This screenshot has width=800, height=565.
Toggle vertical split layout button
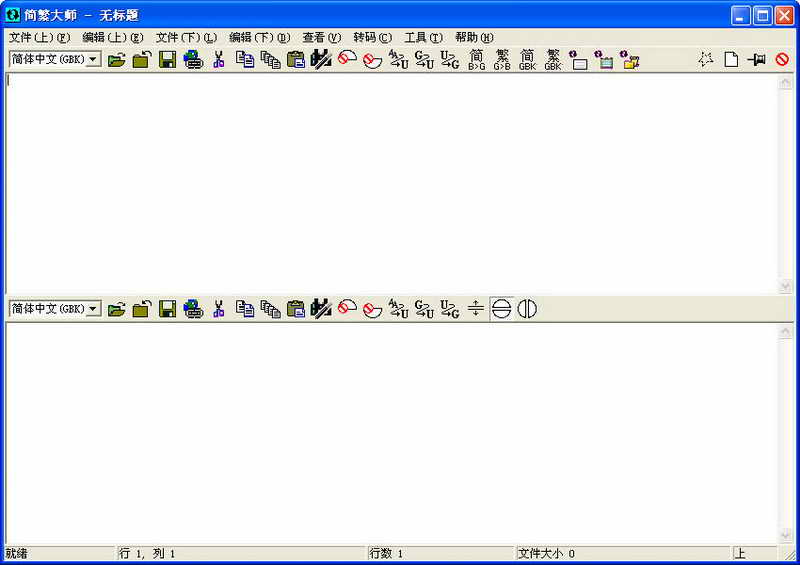527,309
